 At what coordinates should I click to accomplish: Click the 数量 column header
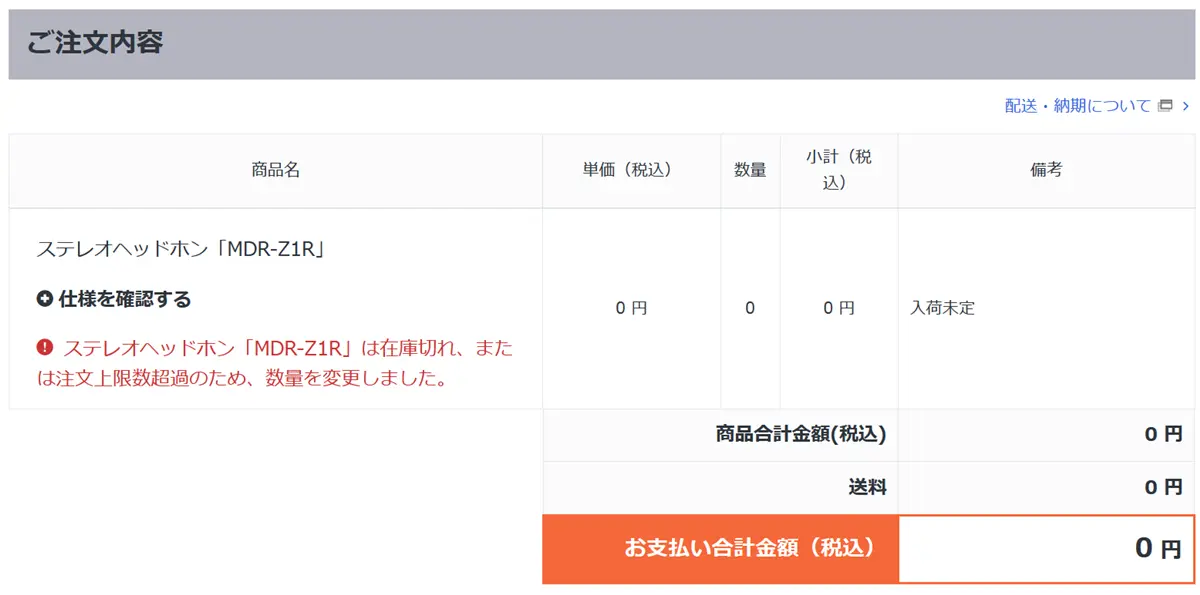pyautogui.click(x=750, y=170)
